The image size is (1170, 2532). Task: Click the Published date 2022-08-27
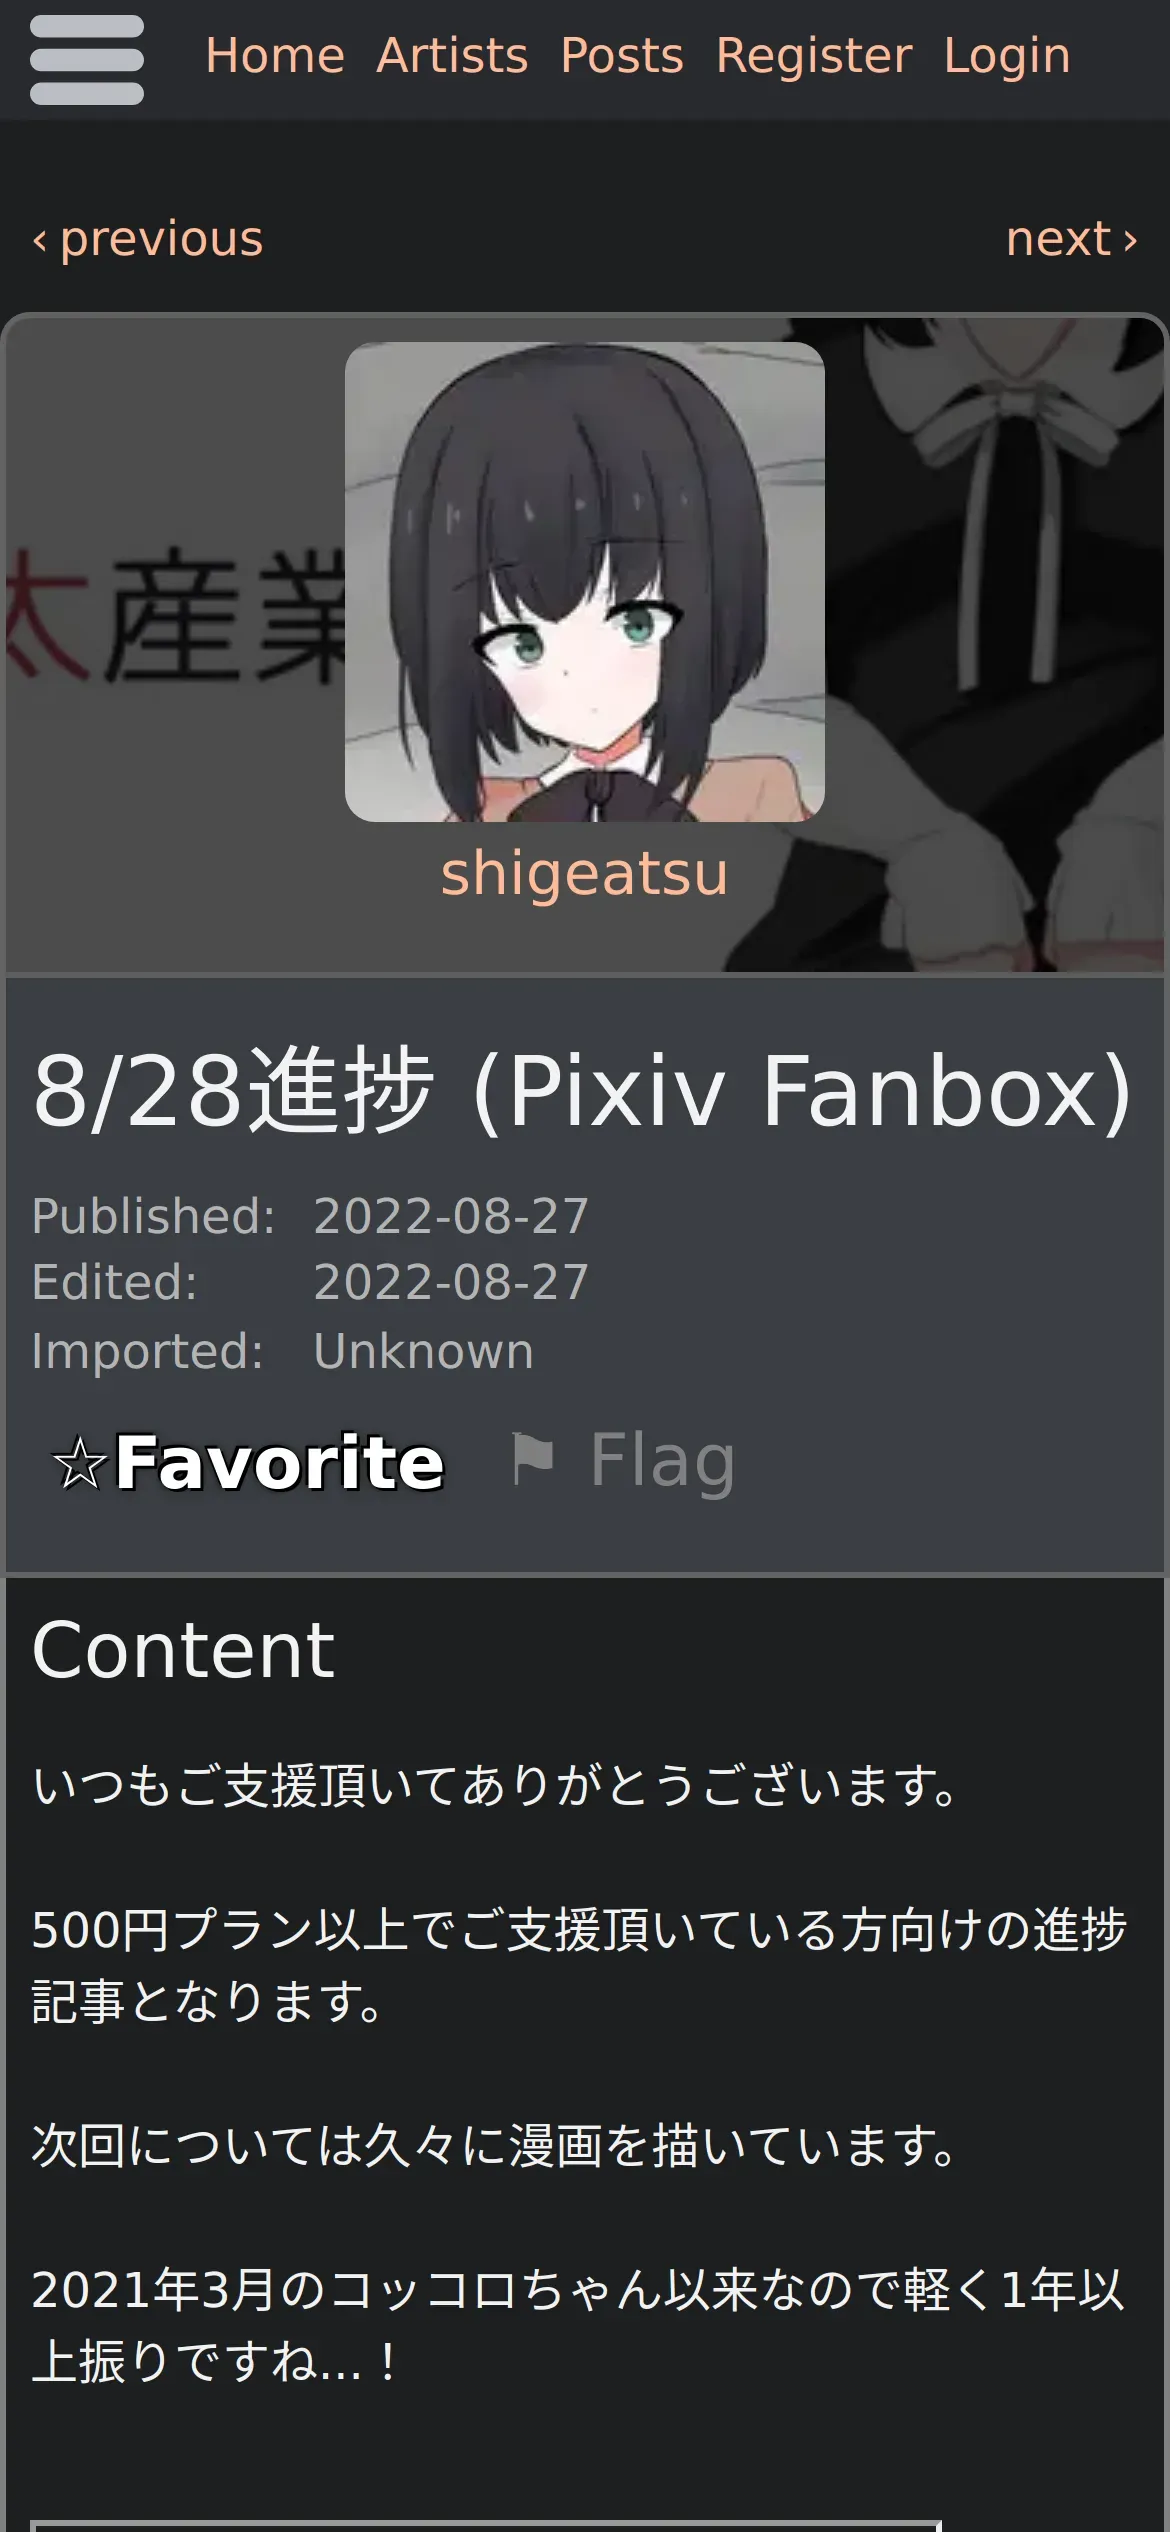point(451,1216)
